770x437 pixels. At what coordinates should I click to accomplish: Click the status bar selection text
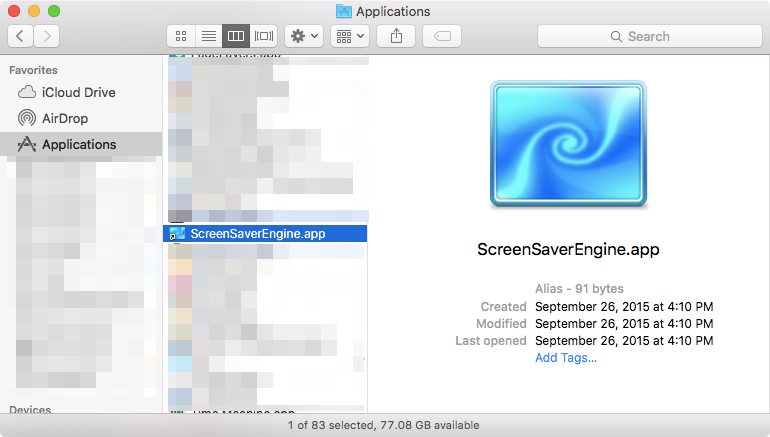click(384, 425)
